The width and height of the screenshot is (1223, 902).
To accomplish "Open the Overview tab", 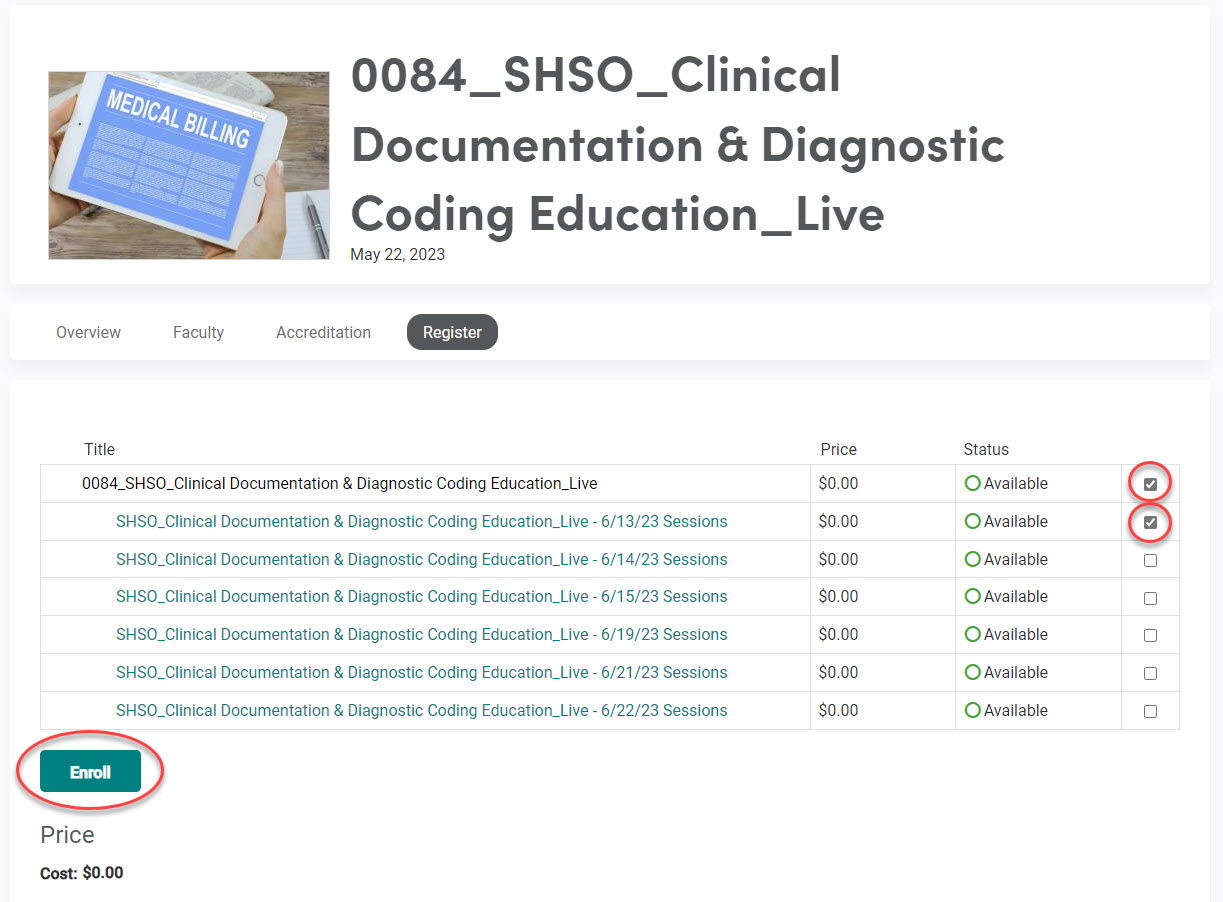I will pos(88,332).
